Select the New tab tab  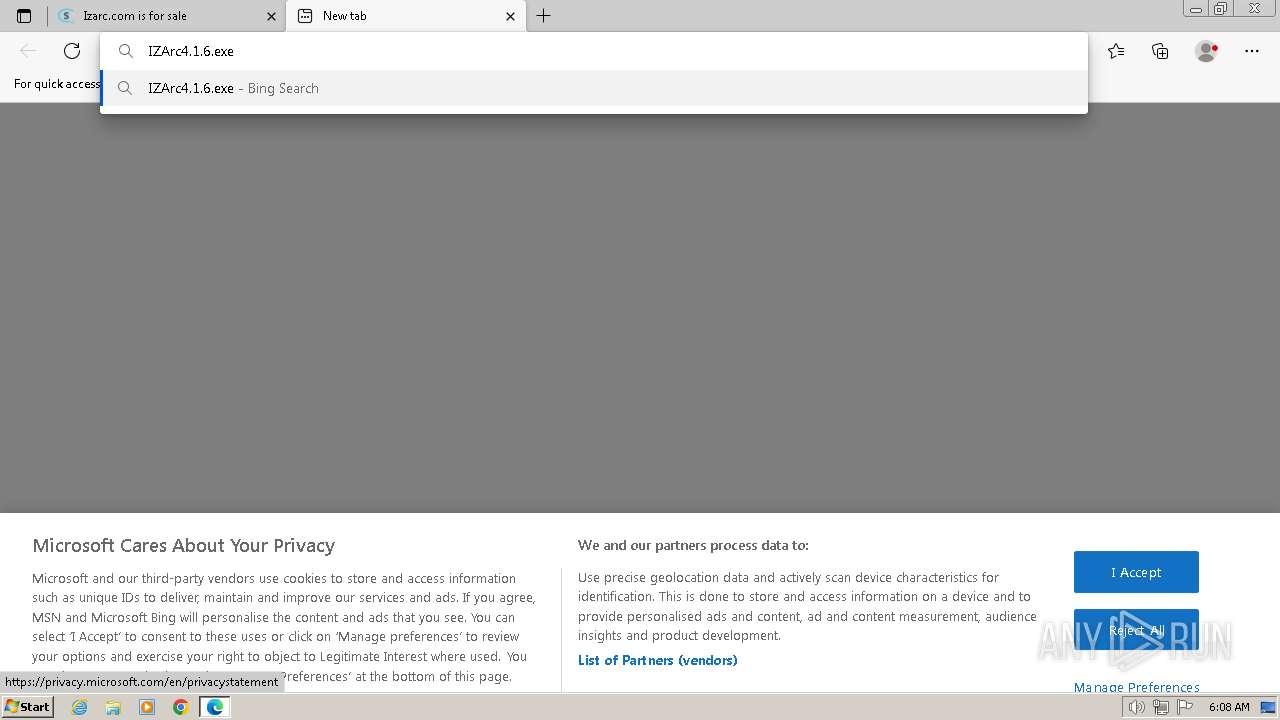405,16
